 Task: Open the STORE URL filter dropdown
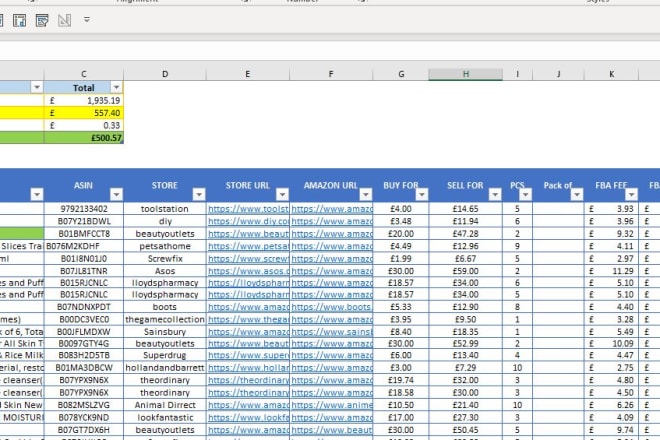click(282, 194)
